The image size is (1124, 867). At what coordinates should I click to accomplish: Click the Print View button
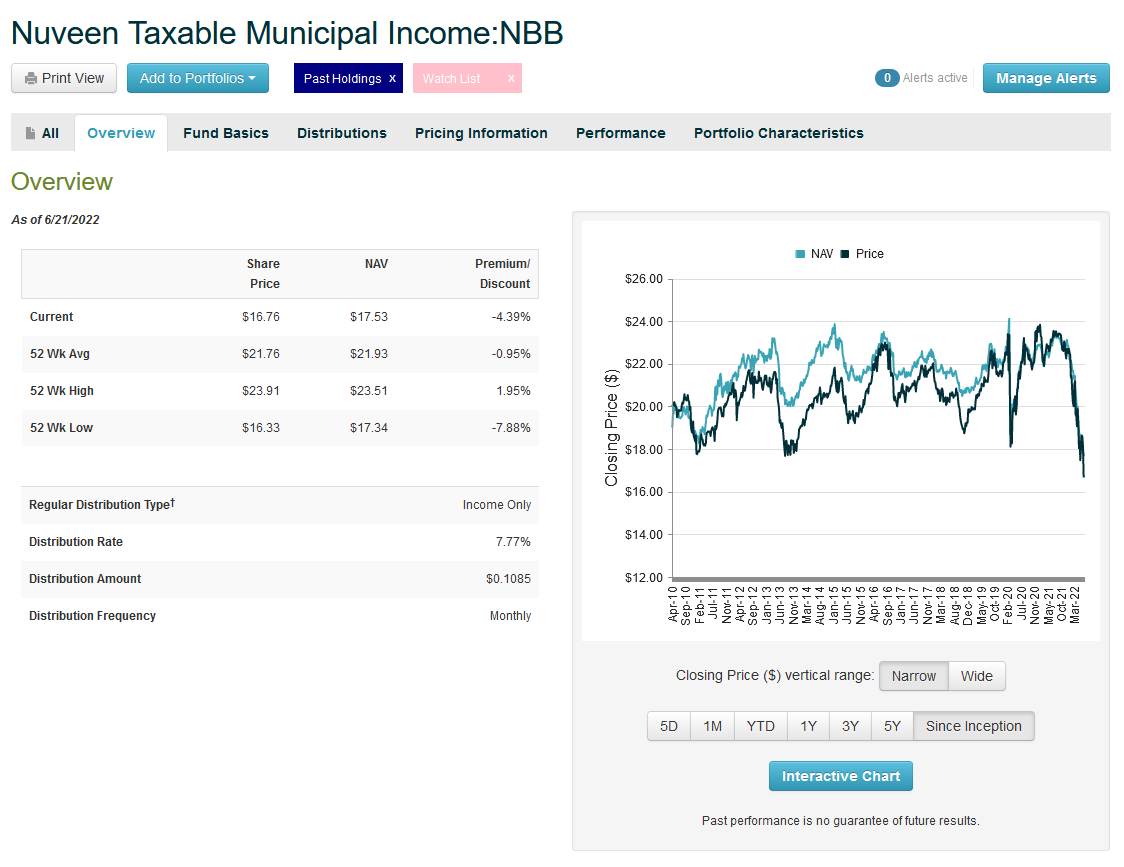pyautogui.click(x=64, y=78)
